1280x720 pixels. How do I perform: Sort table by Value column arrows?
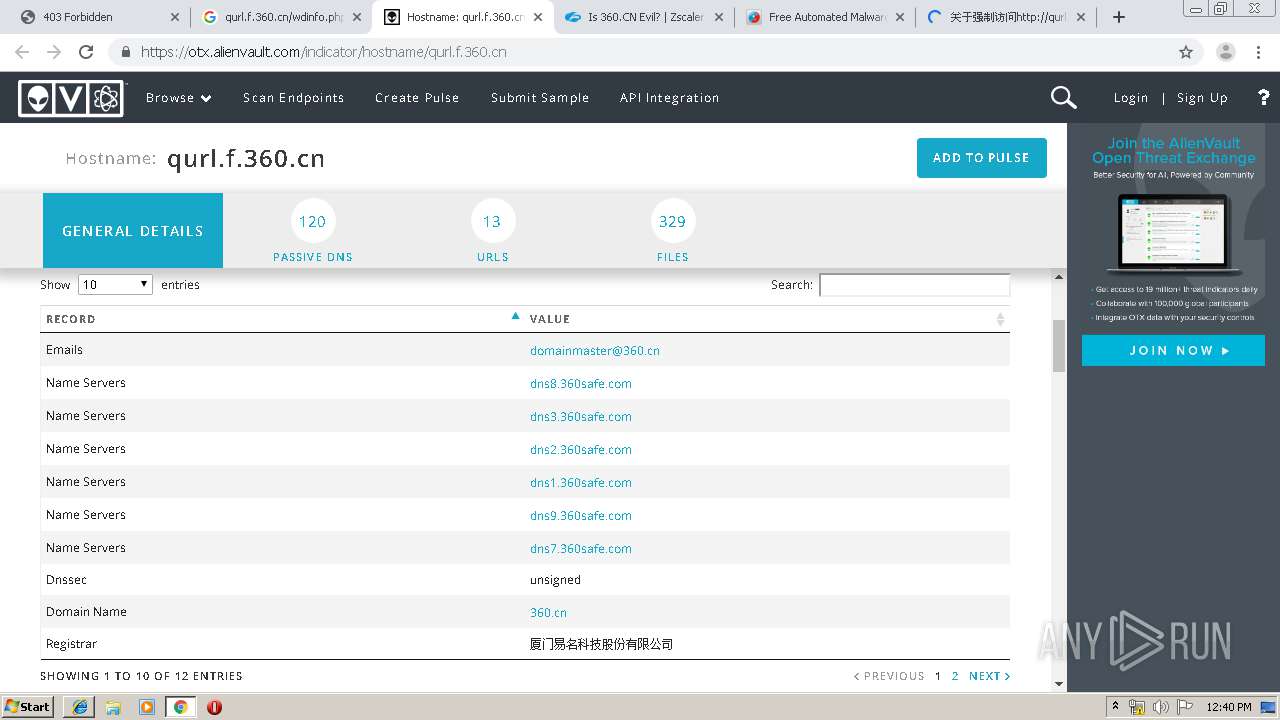(x=1000, y=319)
